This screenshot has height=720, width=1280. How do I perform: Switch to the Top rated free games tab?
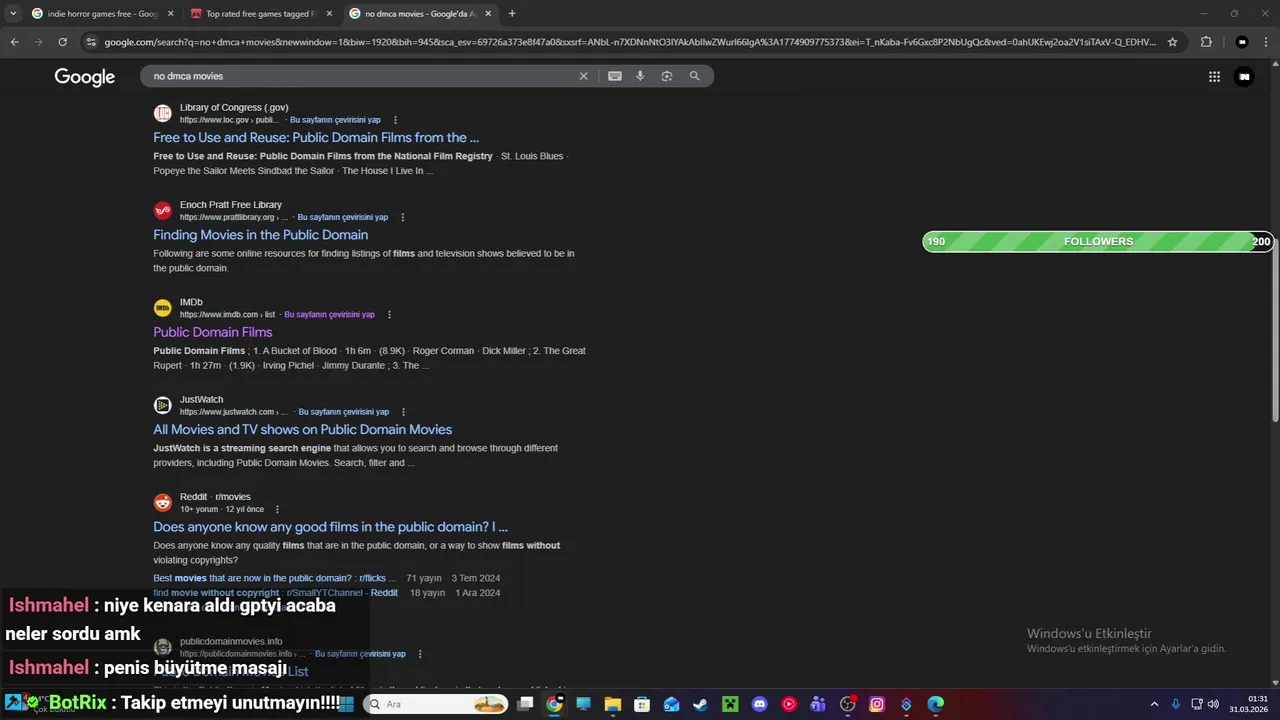click(261, 14)
